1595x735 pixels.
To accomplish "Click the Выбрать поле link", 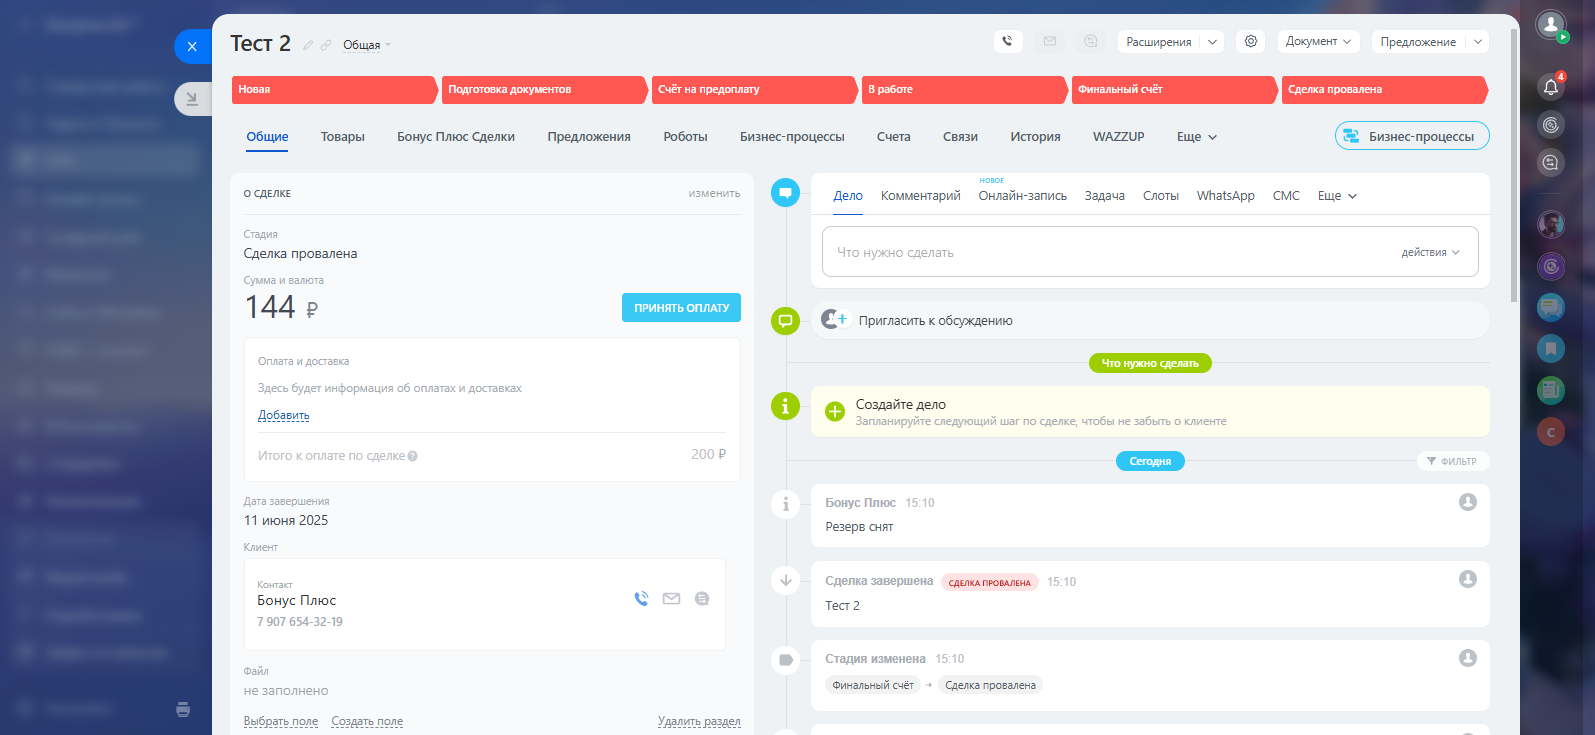I will click(x=281, y=721).
